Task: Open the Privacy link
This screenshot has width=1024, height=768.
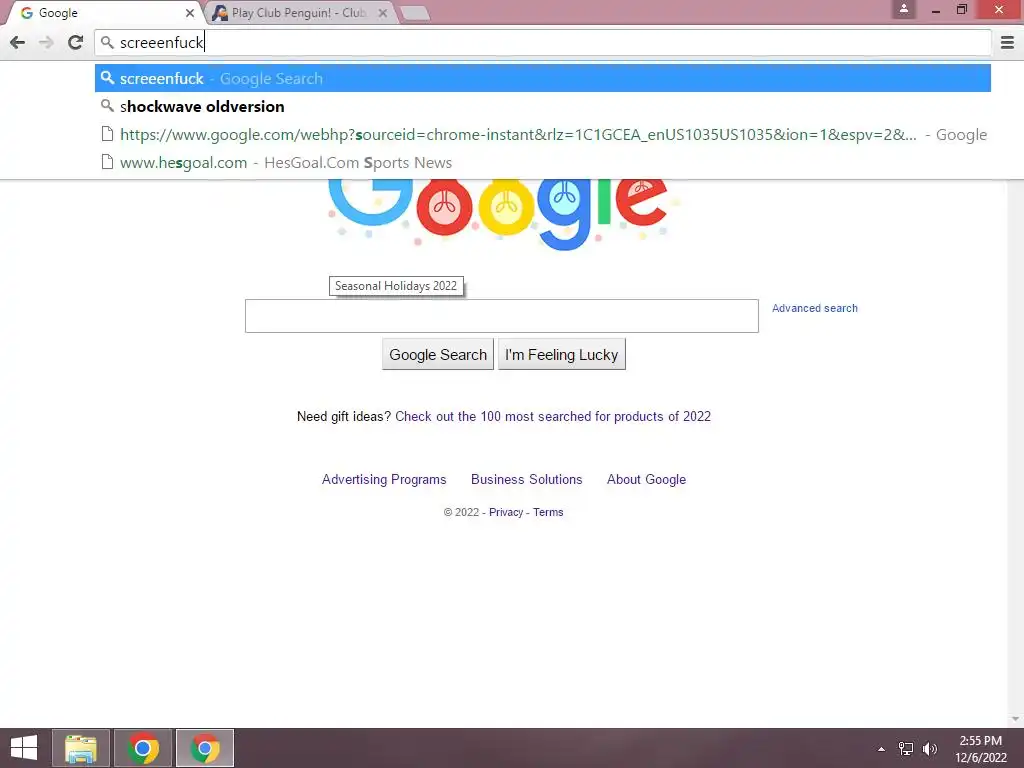Action: click(506, 513)
